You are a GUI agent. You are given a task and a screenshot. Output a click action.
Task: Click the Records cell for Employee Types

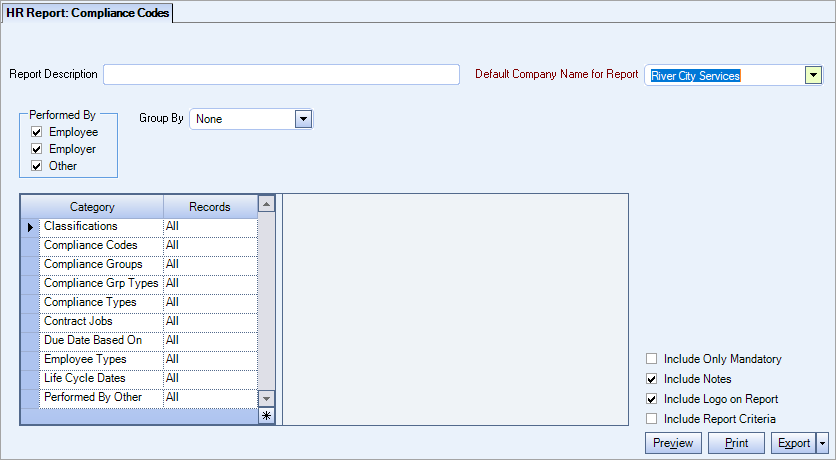tap(210, 360)
